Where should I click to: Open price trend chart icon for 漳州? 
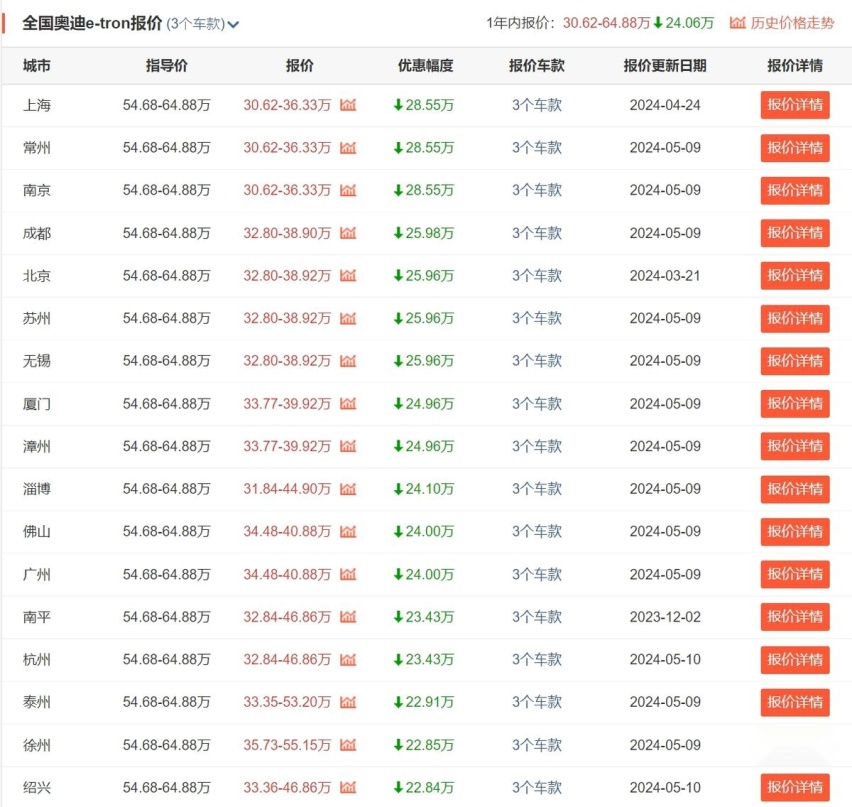pyautogui.click(x=348, y=446)
